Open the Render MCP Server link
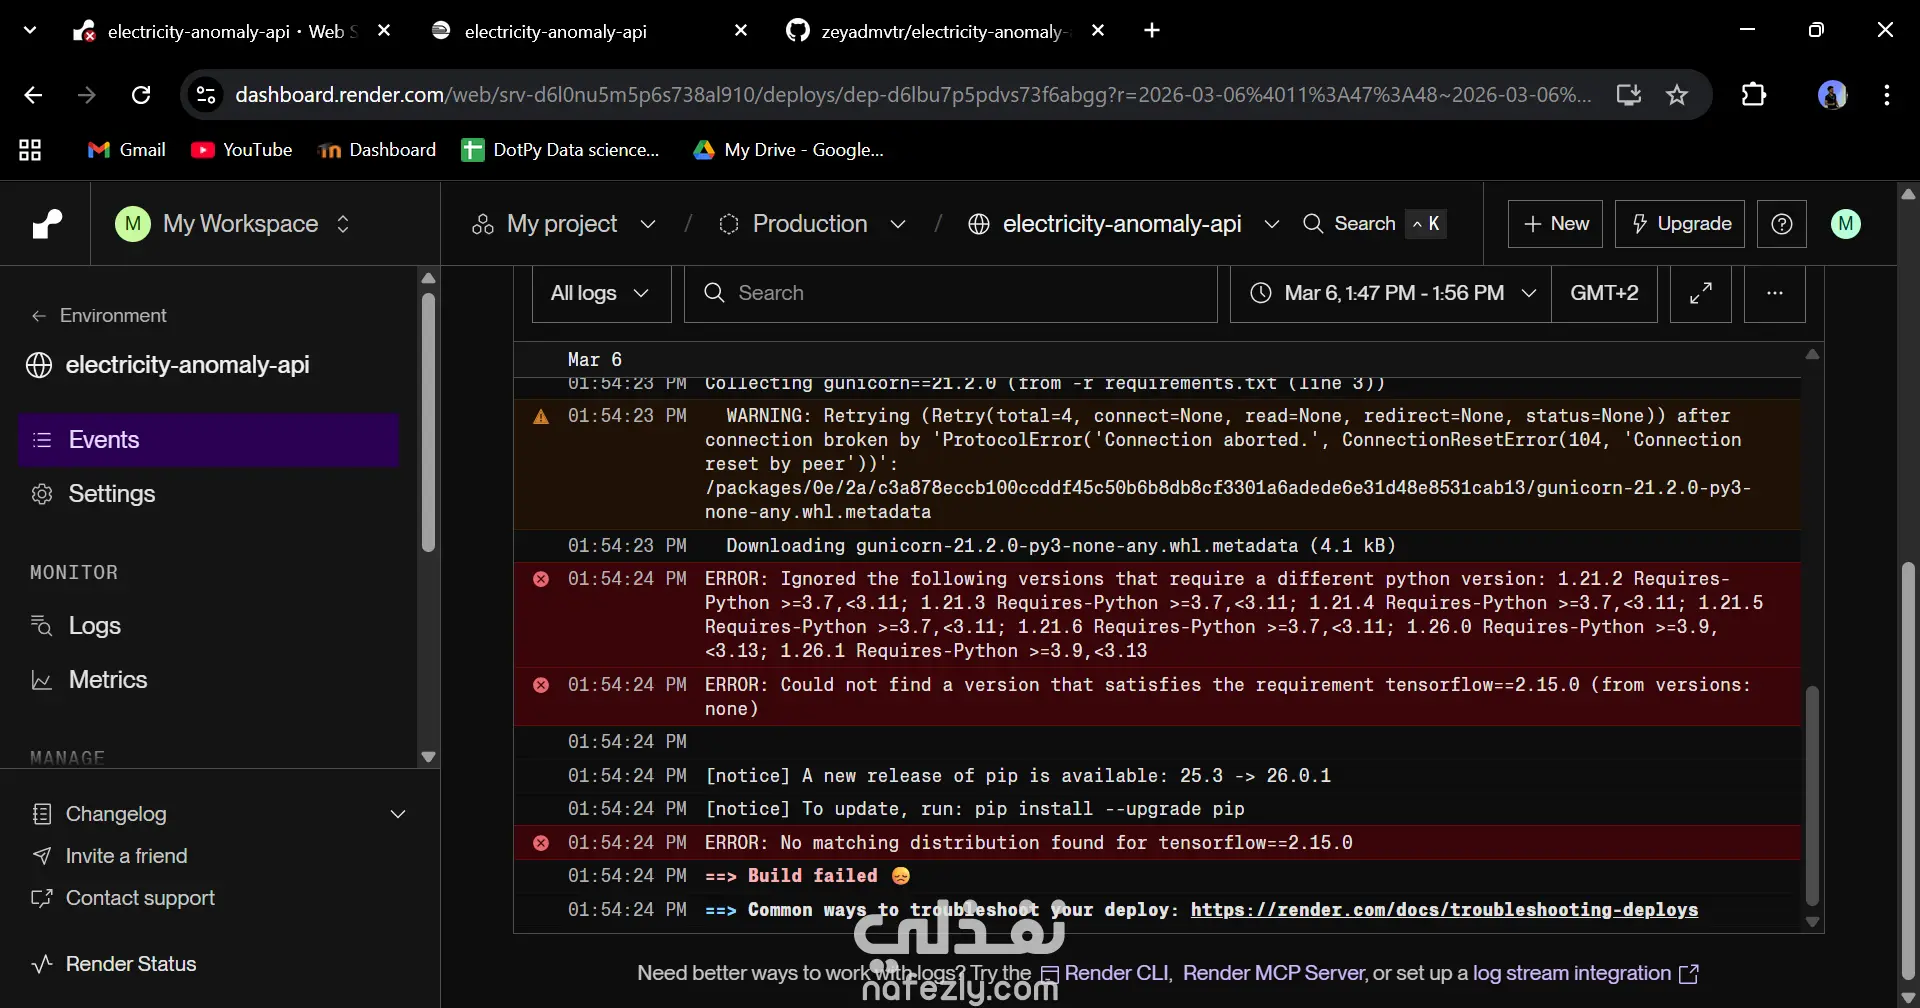The width and height of the screenshot is (1920, 1008). 1273,973
